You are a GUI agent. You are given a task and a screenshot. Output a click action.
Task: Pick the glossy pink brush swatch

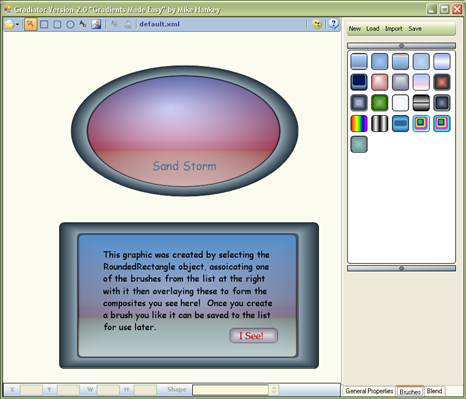(380, 82)
